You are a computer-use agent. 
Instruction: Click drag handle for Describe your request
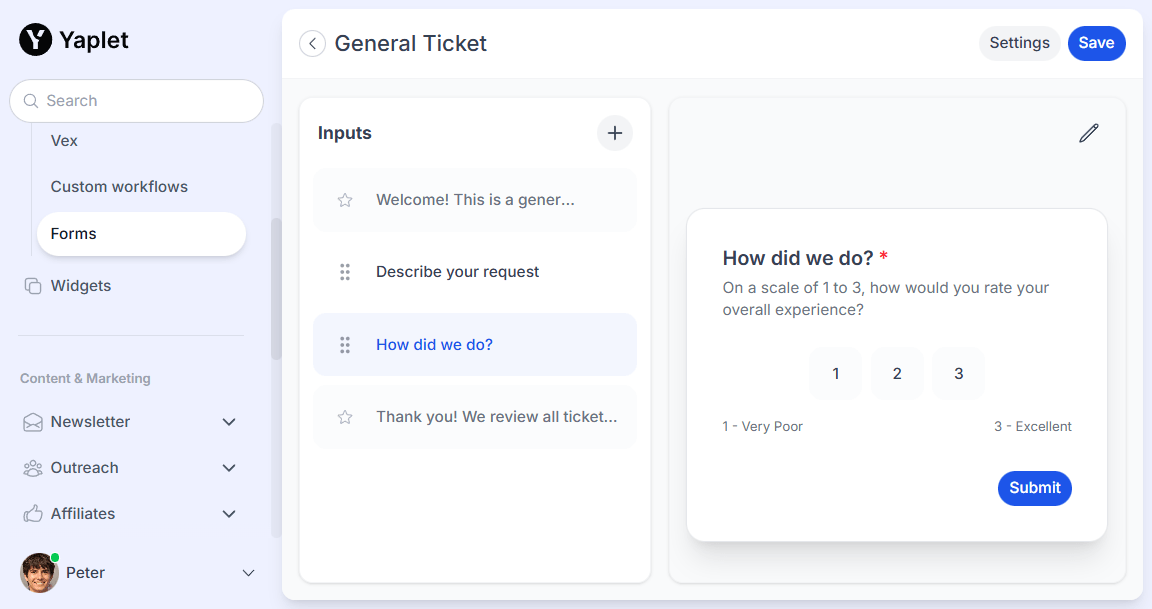[345, 272]
